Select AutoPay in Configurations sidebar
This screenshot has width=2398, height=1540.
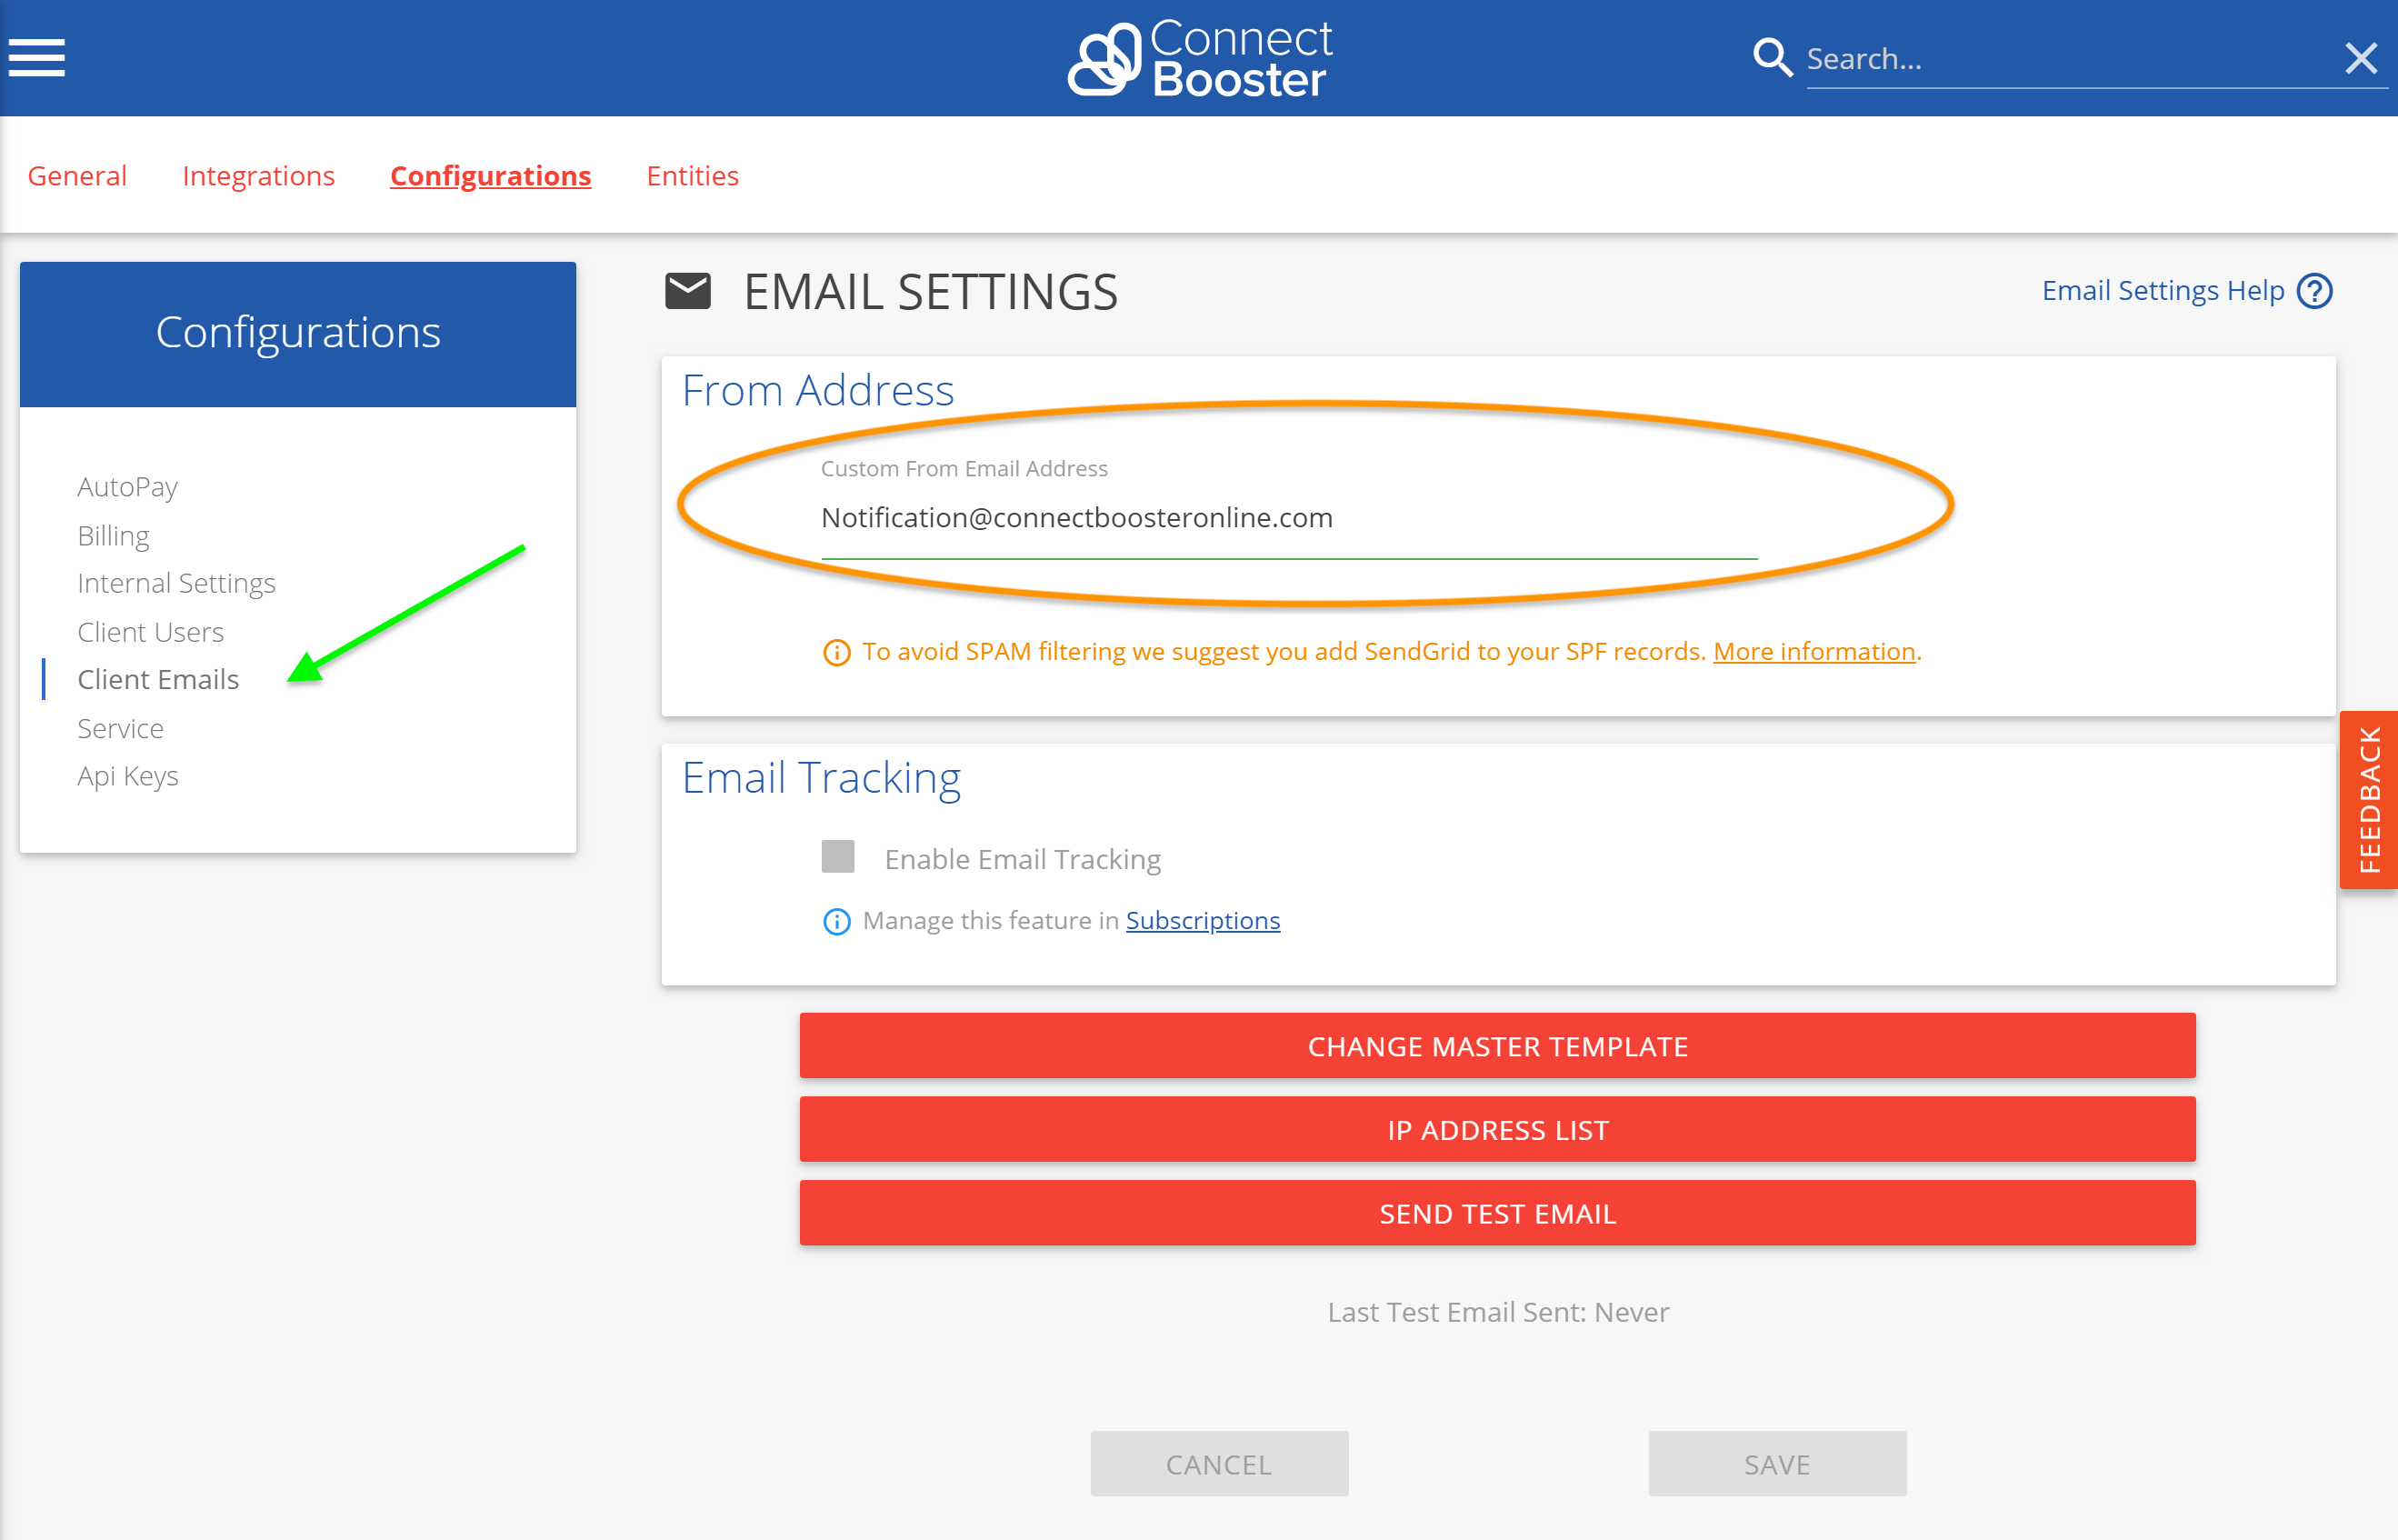tap(127, 487)
